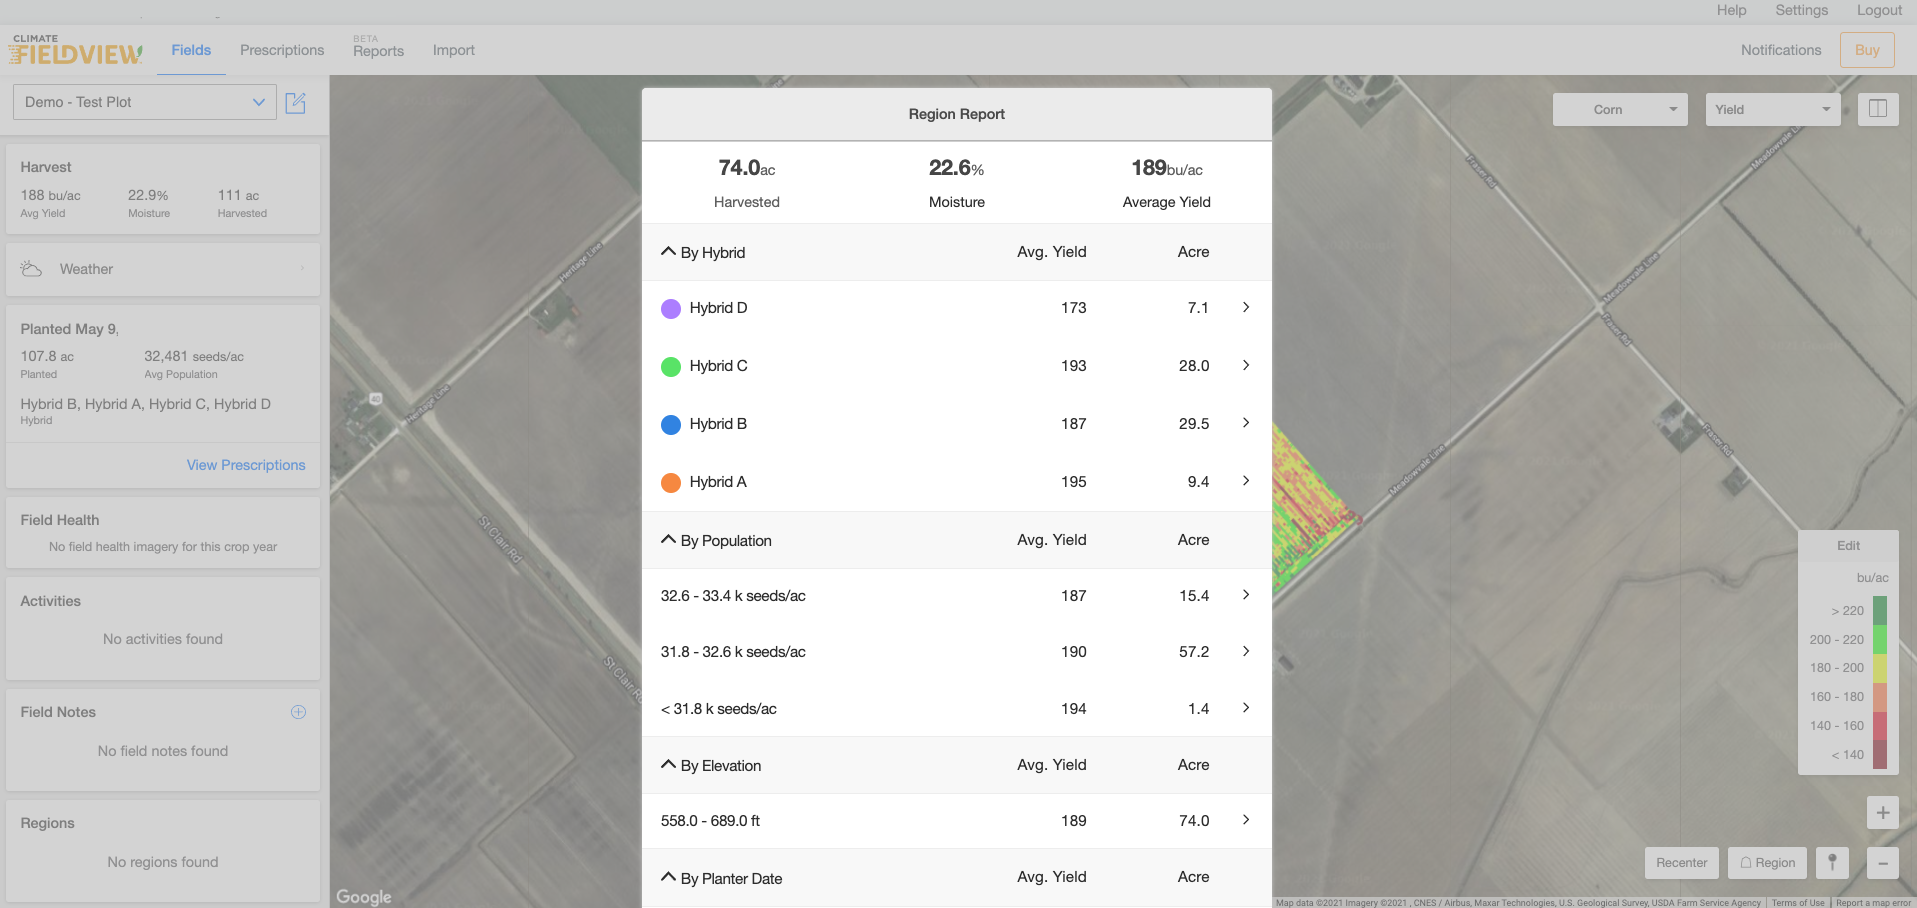Screen dimensions: 1917x908
Task: Open the Yield layer dropdown
Action: point(1773,109)
